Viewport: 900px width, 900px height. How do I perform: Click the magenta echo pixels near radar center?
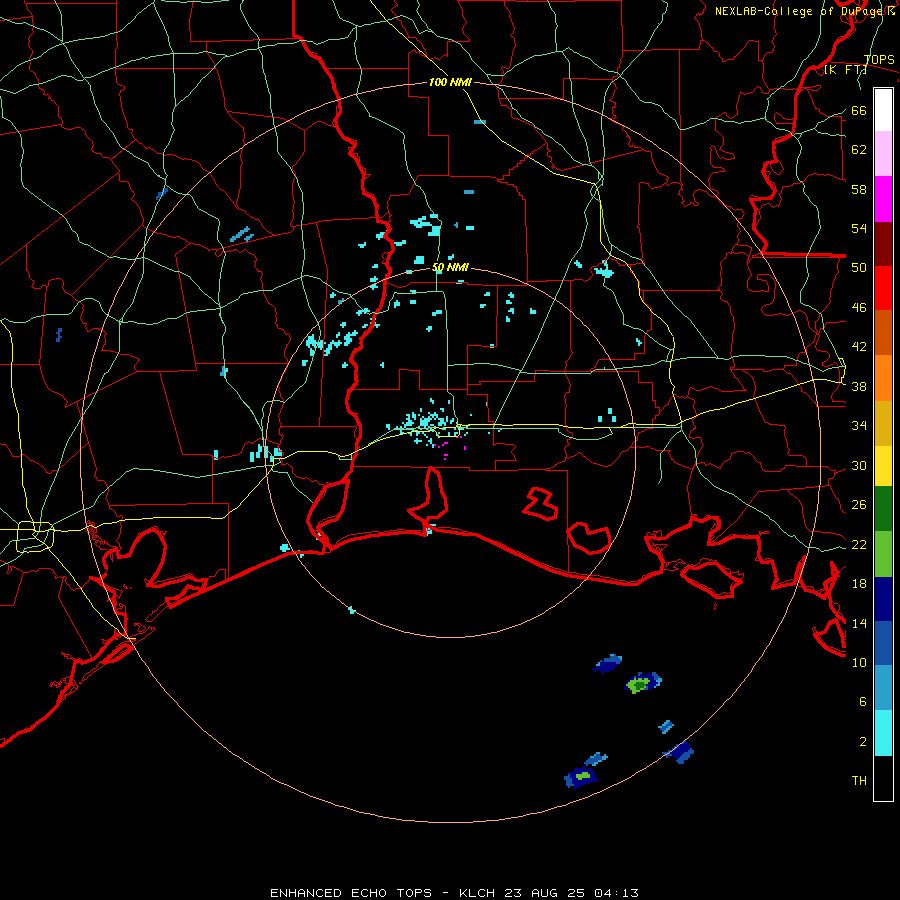(448, 448)
